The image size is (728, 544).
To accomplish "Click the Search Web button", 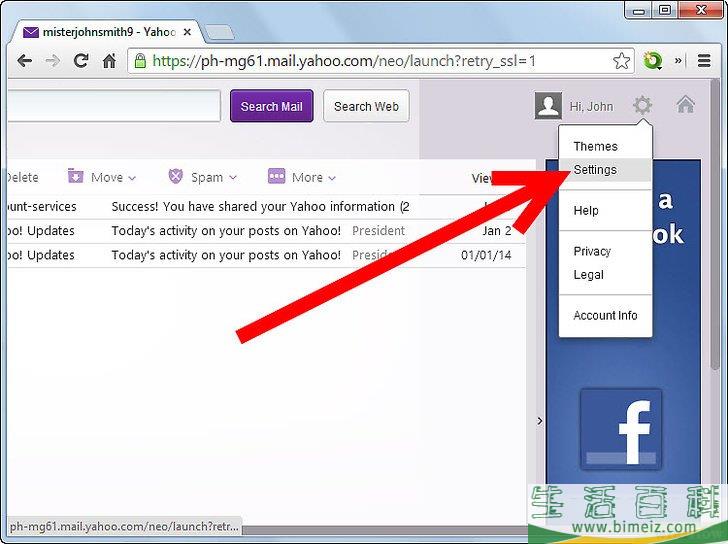I will pos(366,106).
